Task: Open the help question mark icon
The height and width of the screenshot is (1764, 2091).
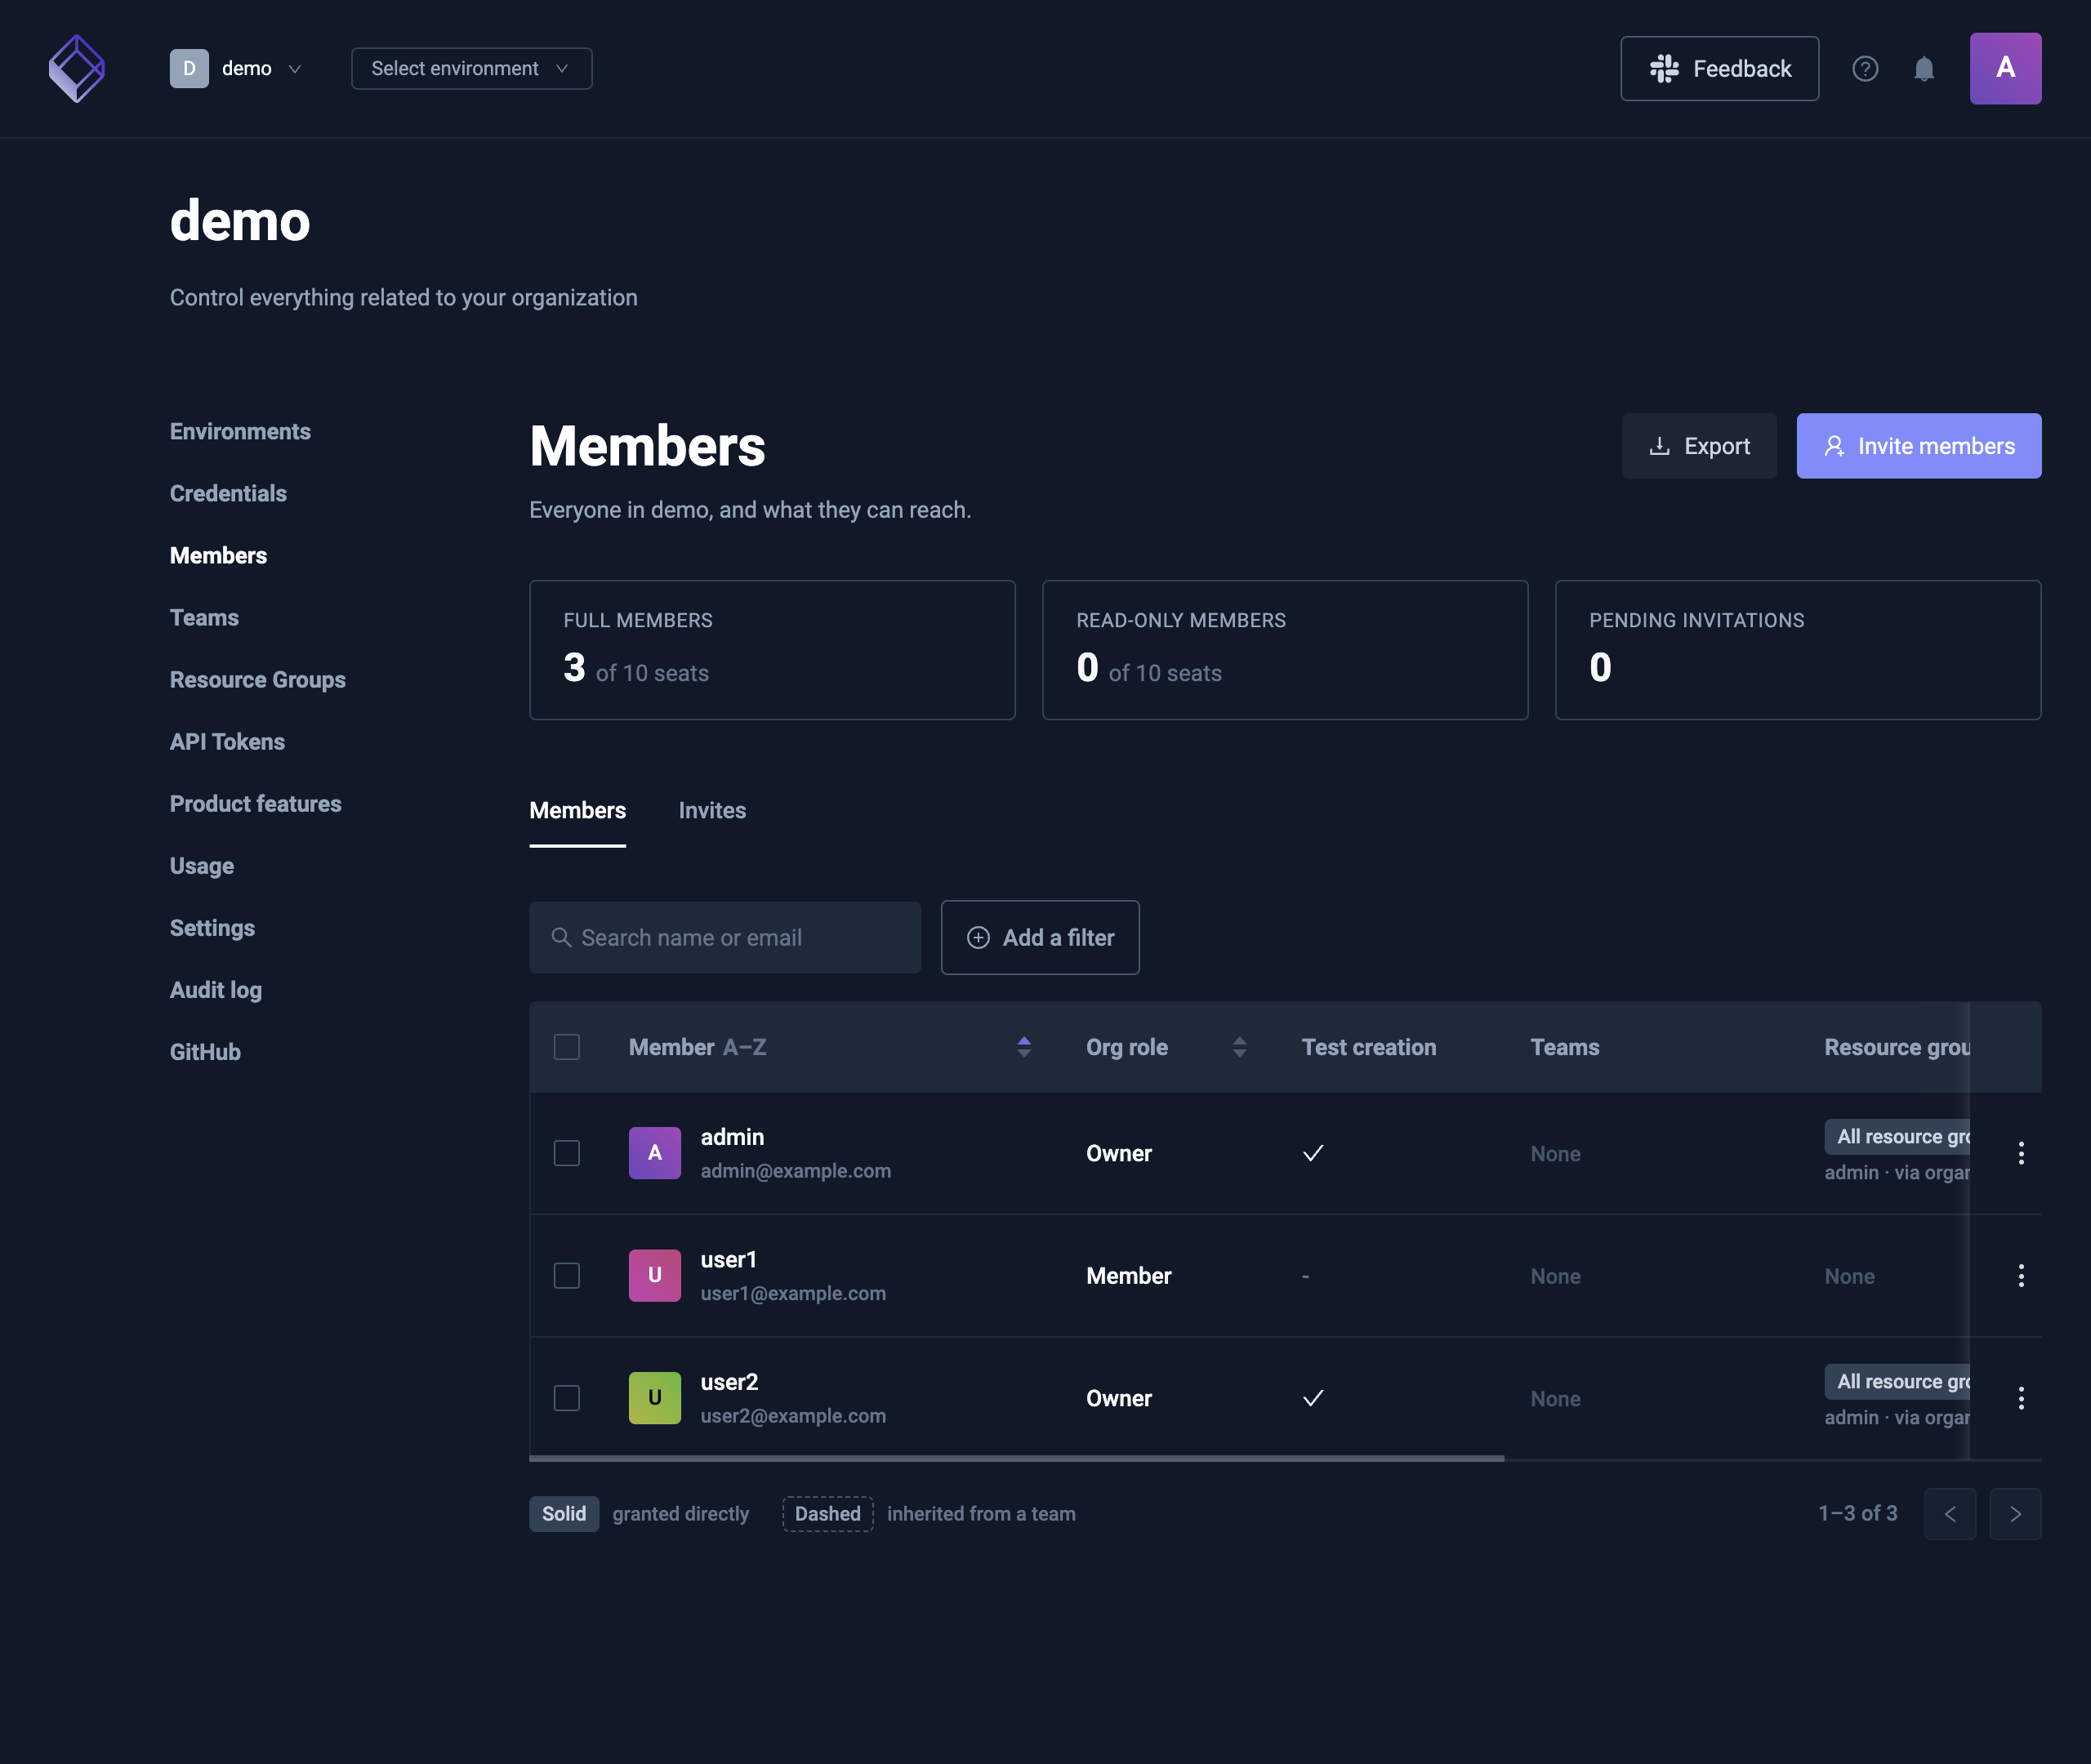Action: pyautogui.click(x=1865, y=68)
